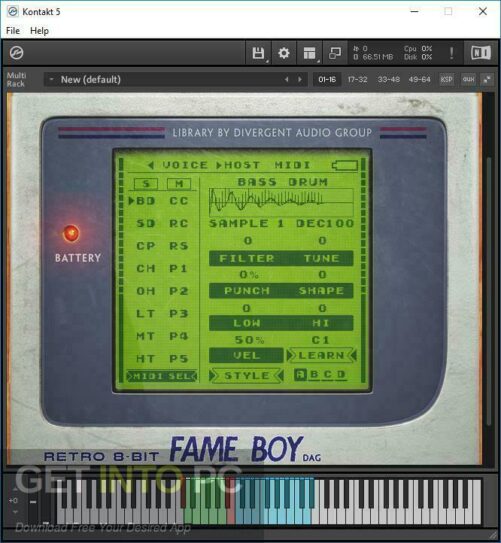501x543 pixels.
Task: Select the CC voice
Action: coord(179,201)
